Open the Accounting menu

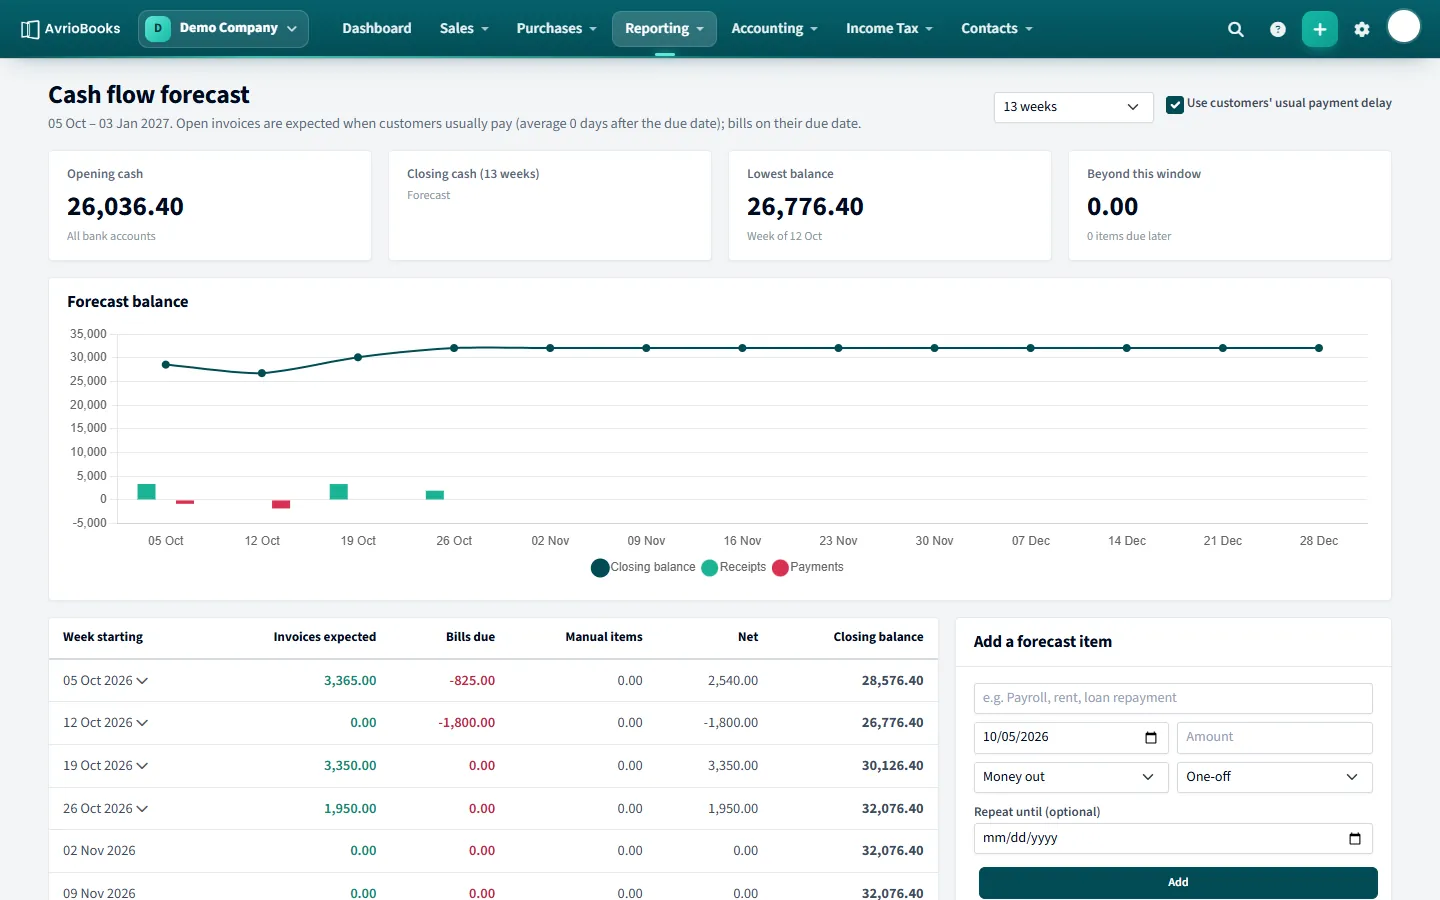coord(774,28)
